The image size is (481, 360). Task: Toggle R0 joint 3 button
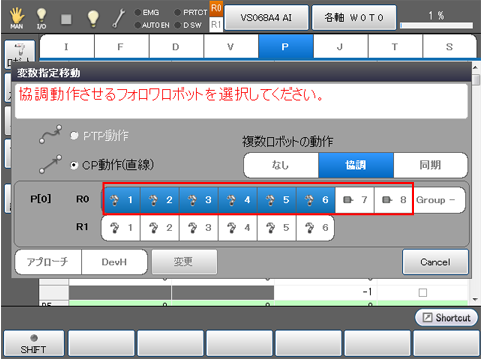(199, 200)
